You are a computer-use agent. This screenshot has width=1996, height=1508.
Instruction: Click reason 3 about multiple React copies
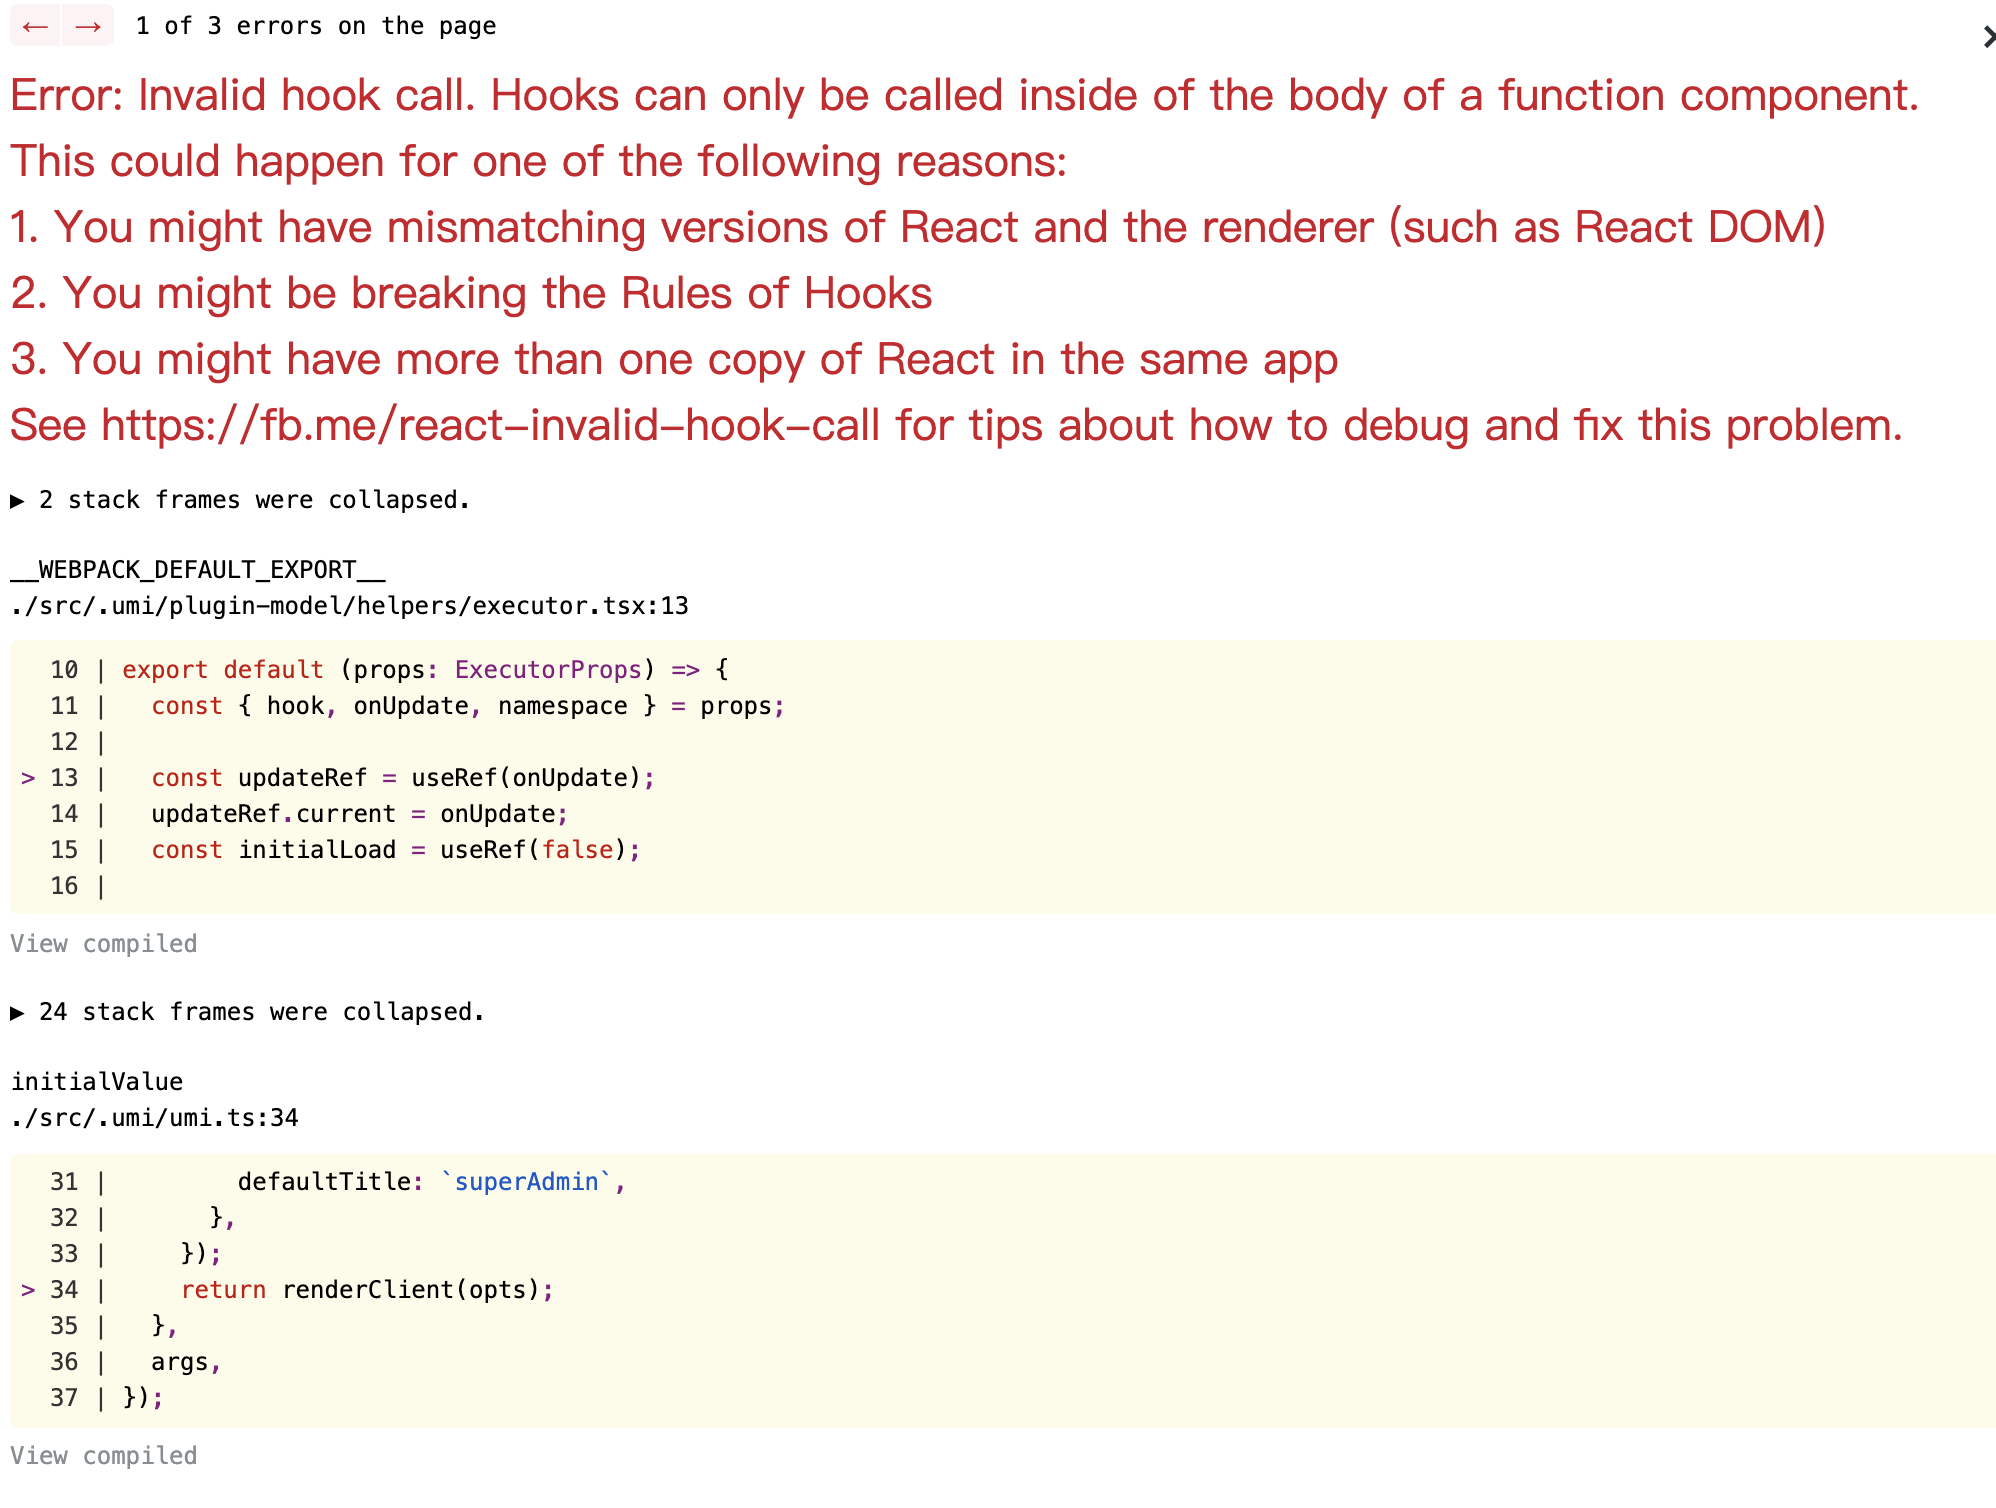click(674, 359)
